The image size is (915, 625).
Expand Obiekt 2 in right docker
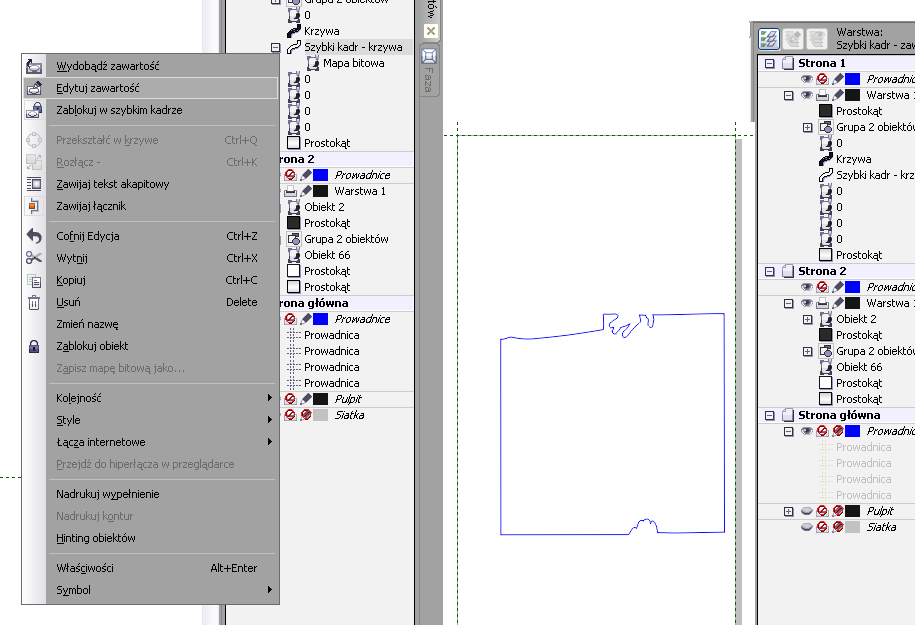[808, 319]
